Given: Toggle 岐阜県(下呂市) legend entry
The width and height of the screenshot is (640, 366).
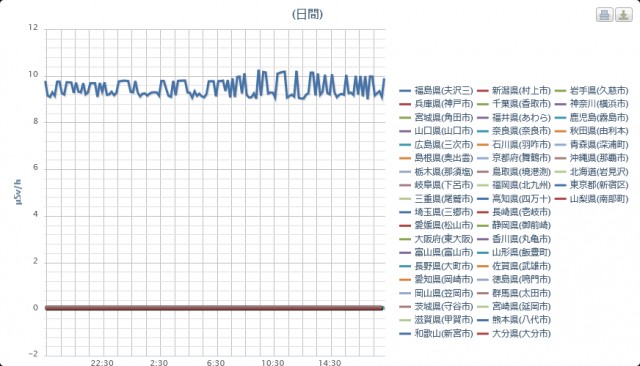Looking at the screenshot, I should point(436,185).
